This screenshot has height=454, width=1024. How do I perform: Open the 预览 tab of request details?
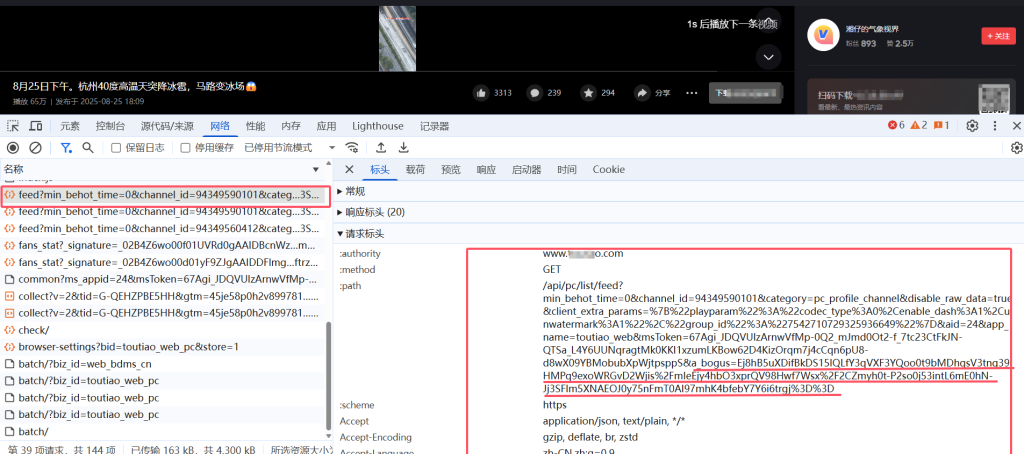click(x=451, y=170)
